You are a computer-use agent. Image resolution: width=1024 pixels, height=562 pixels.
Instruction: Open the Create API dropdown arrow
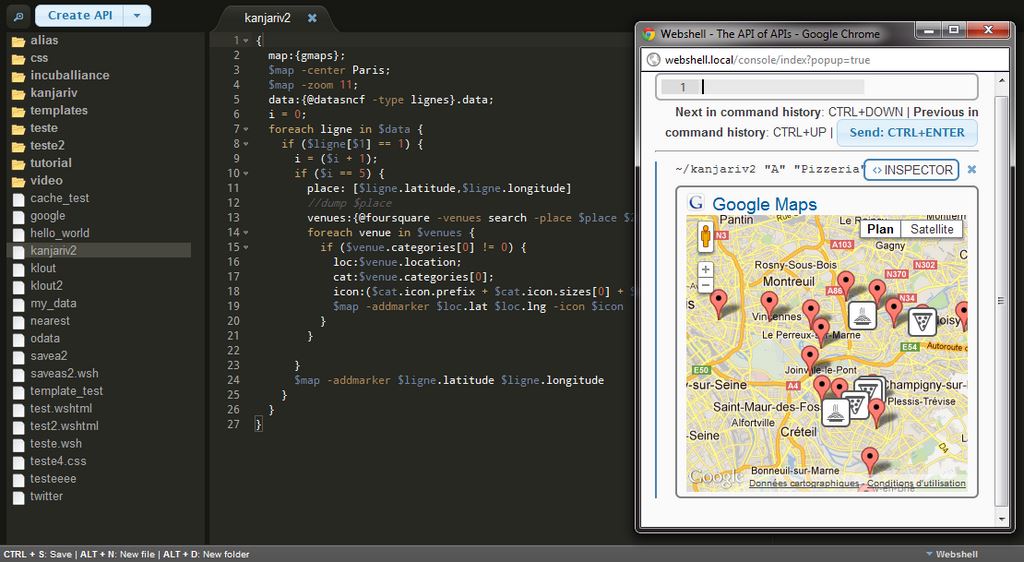click(x=137, y=16)
